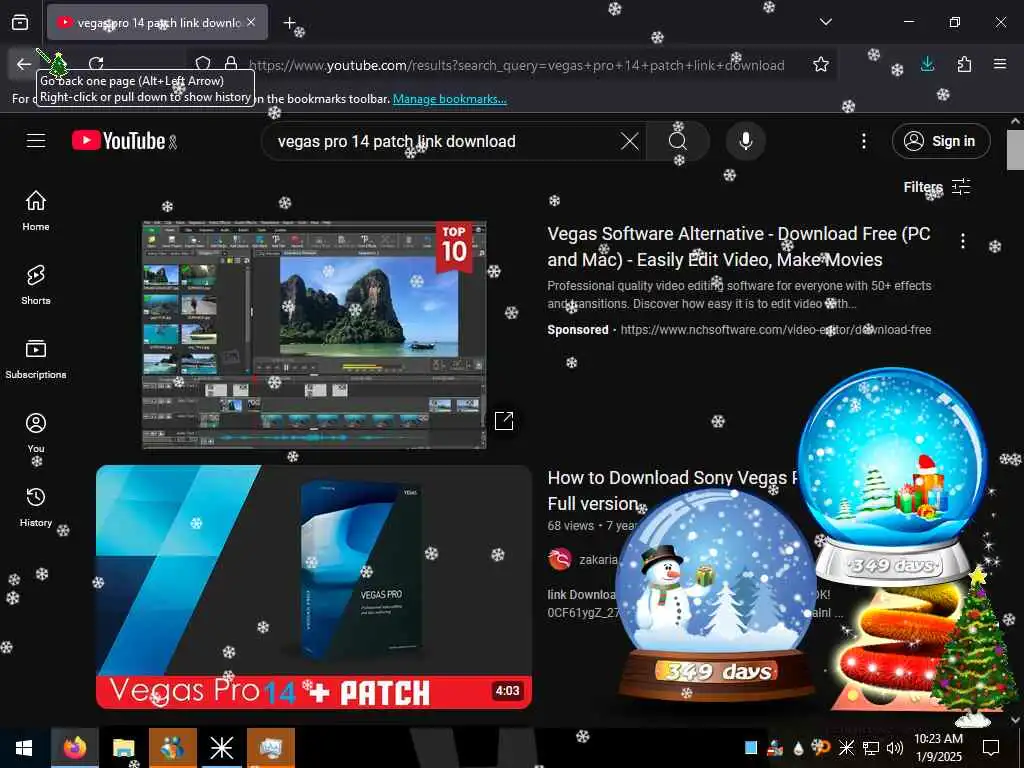Click the page vertical scrollbar thumb
Image resolution: width=1024 pixels, height=768 pixels.
pos(1015,150)
